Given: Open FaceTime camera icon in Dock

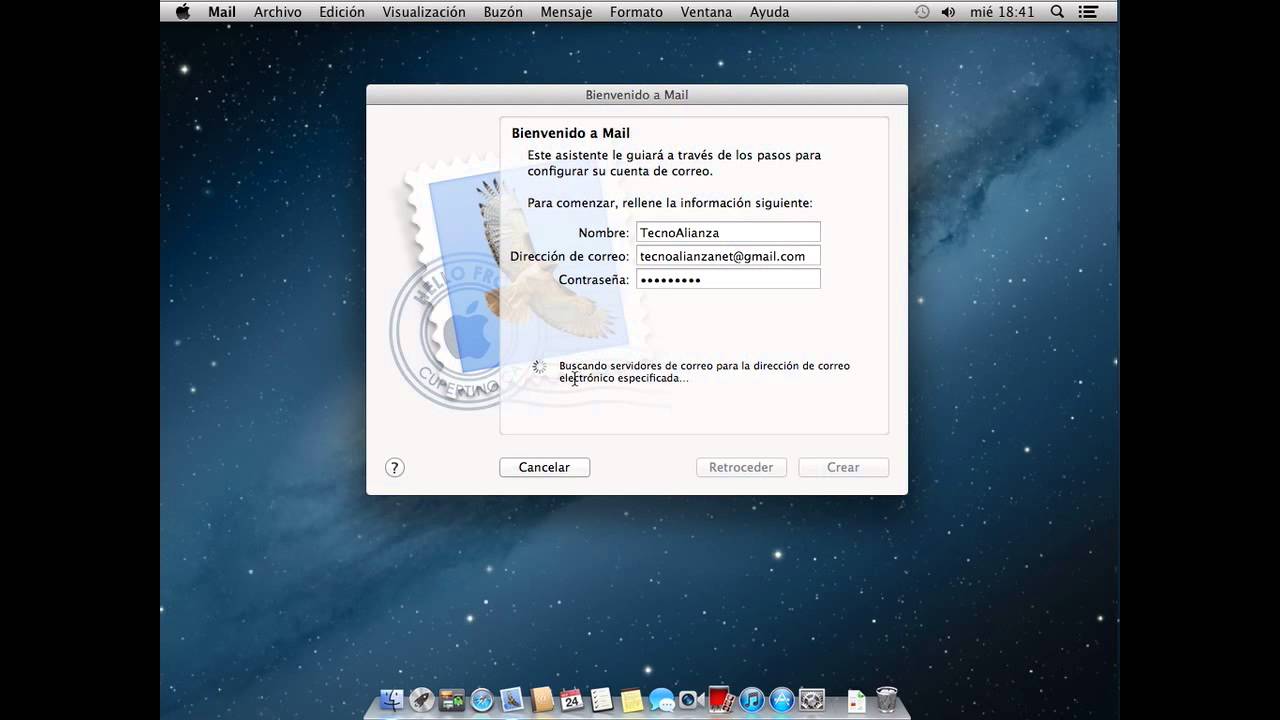Looking at the screenshot, I should click(x=691, y=700).
